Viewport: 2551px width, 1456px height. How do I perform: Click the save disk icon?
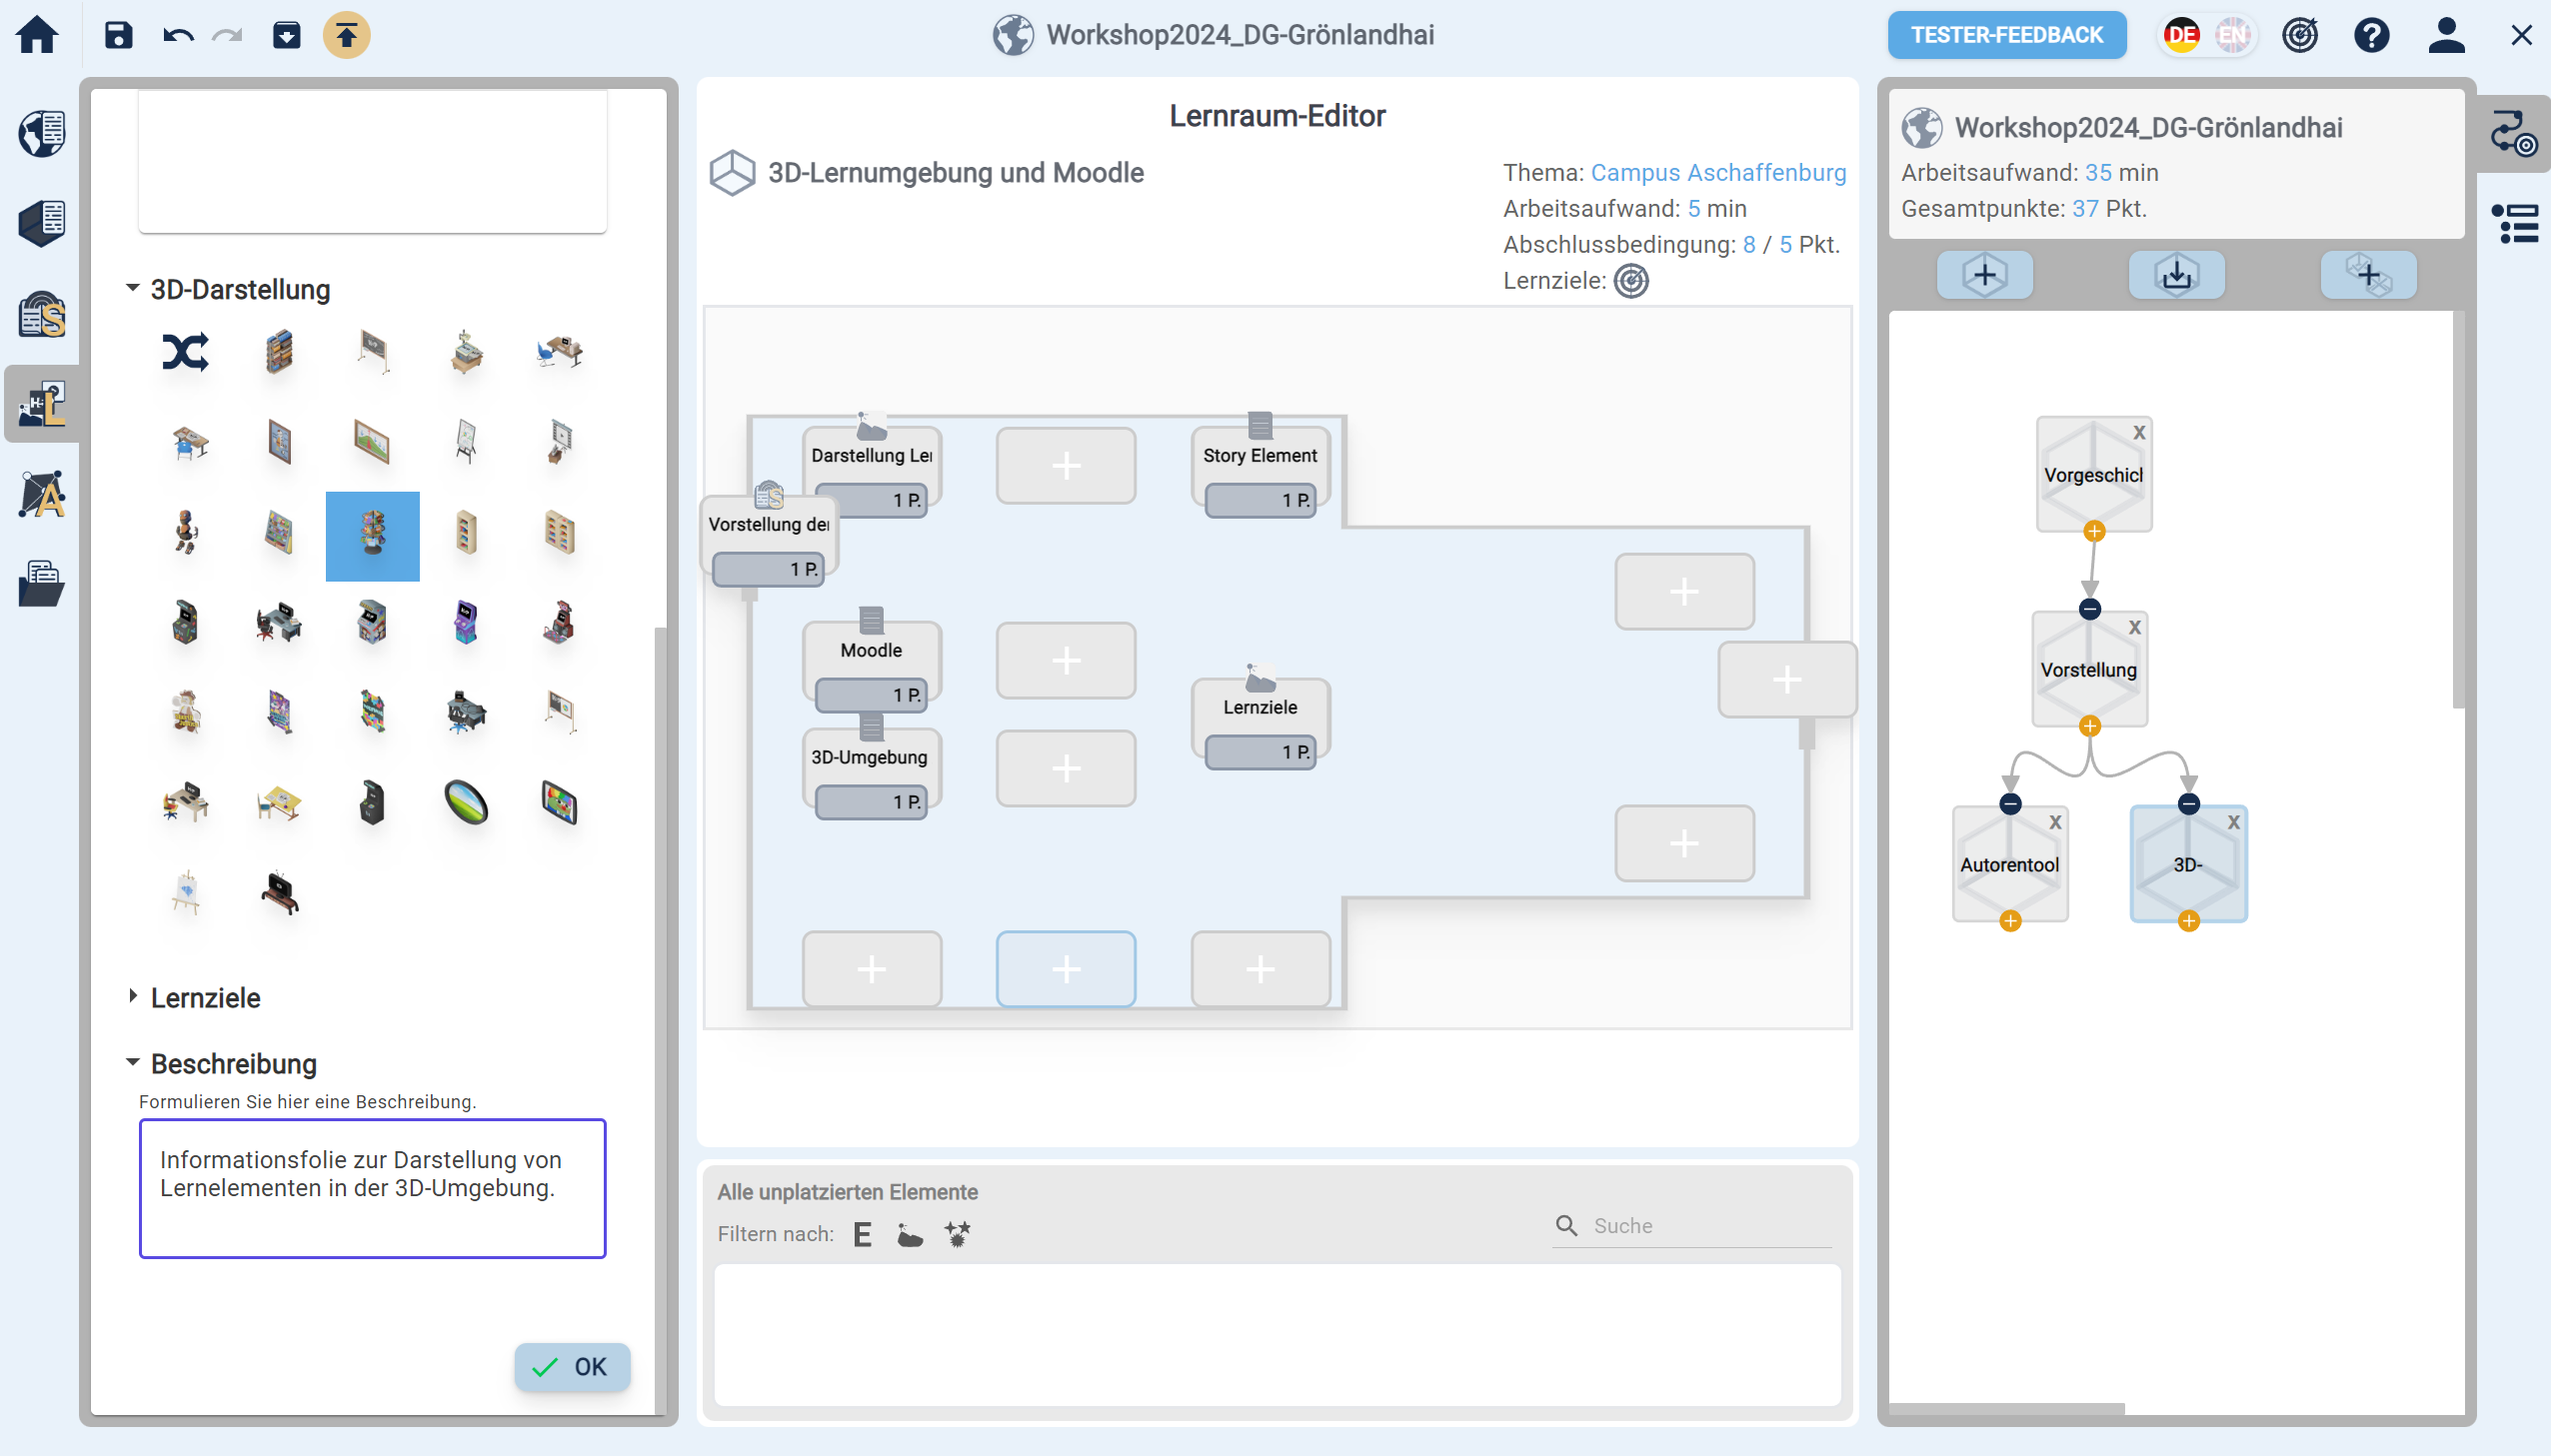pos(118,36)
